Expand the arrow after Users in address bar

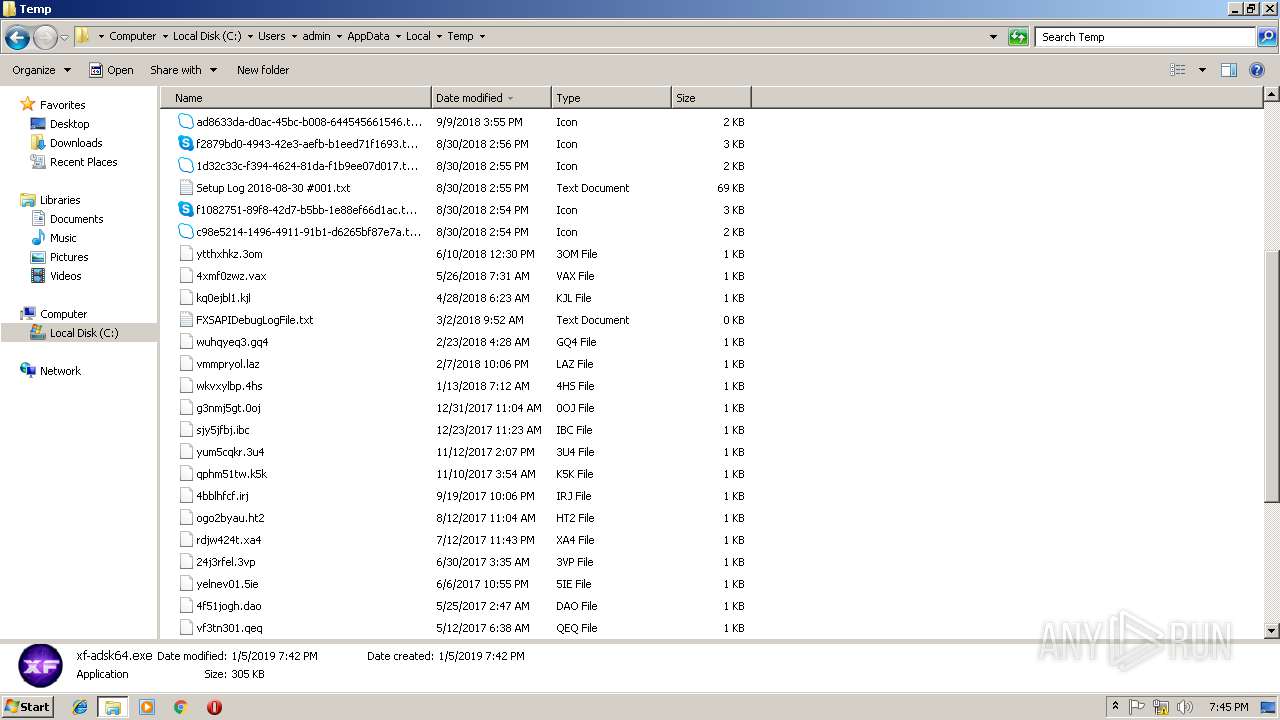[x=293, y=36]
